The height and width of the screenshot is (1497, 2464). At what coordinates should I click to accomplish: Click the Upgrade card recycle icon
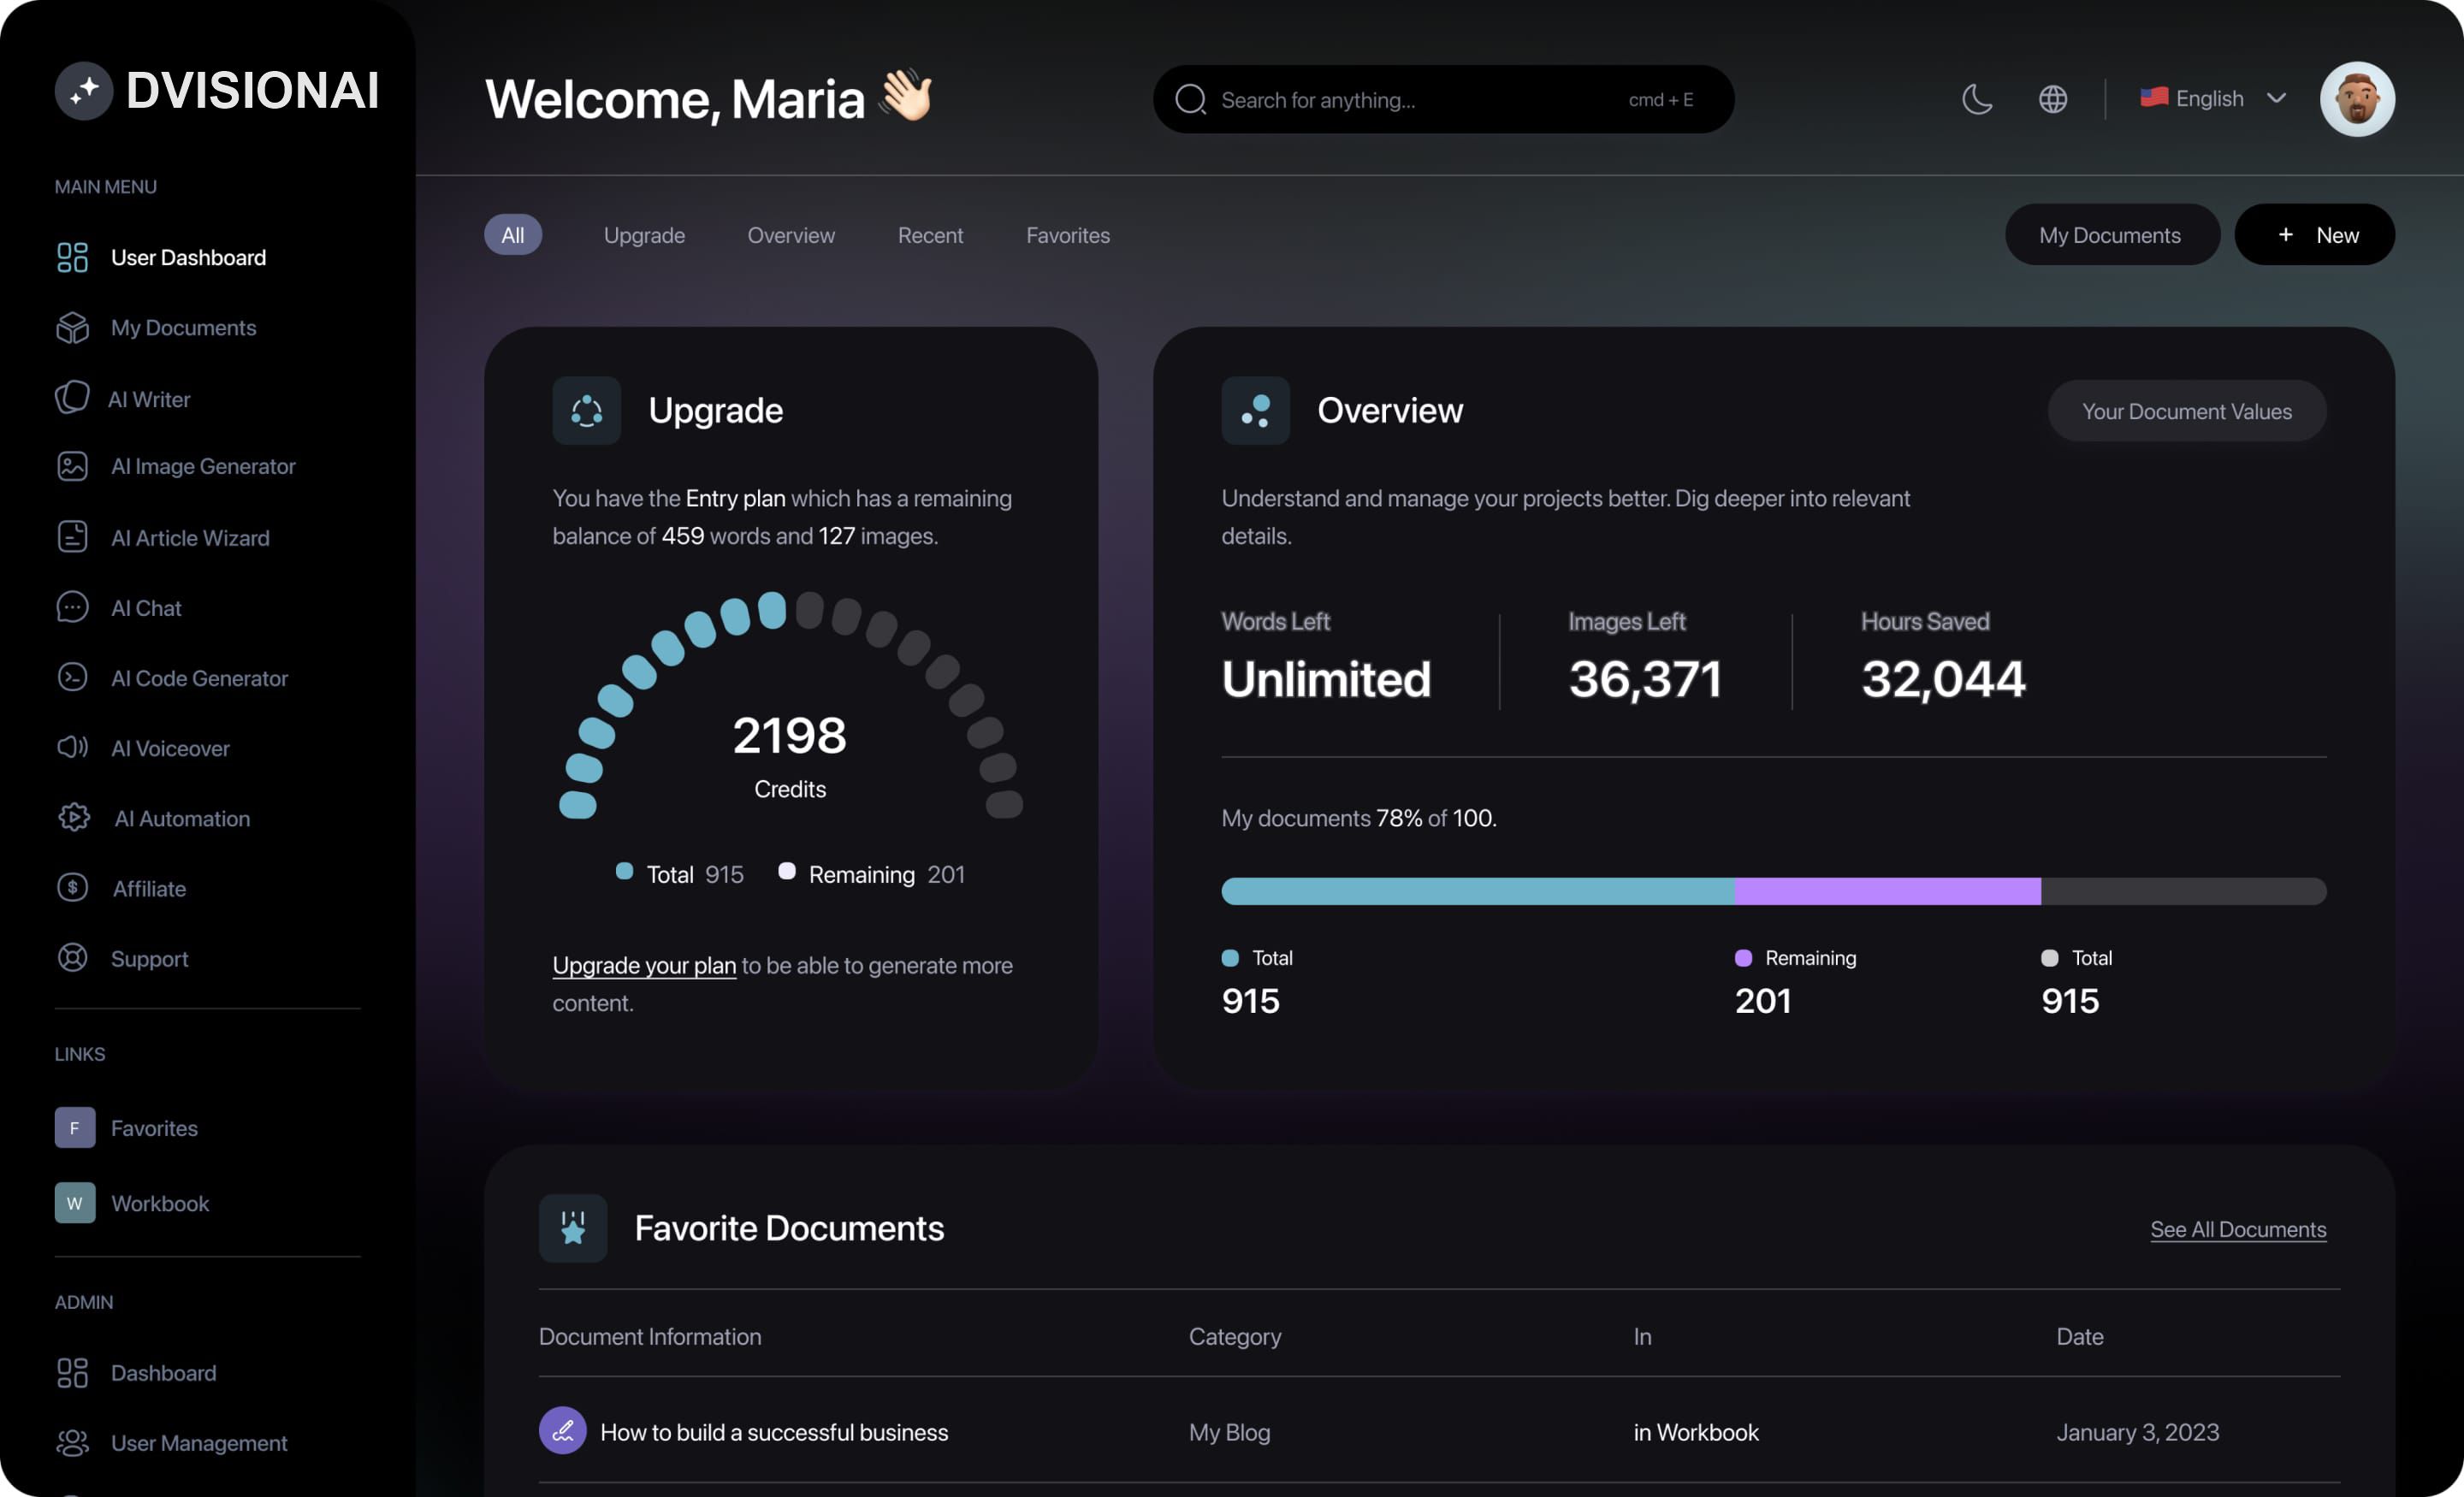point(587,410)
